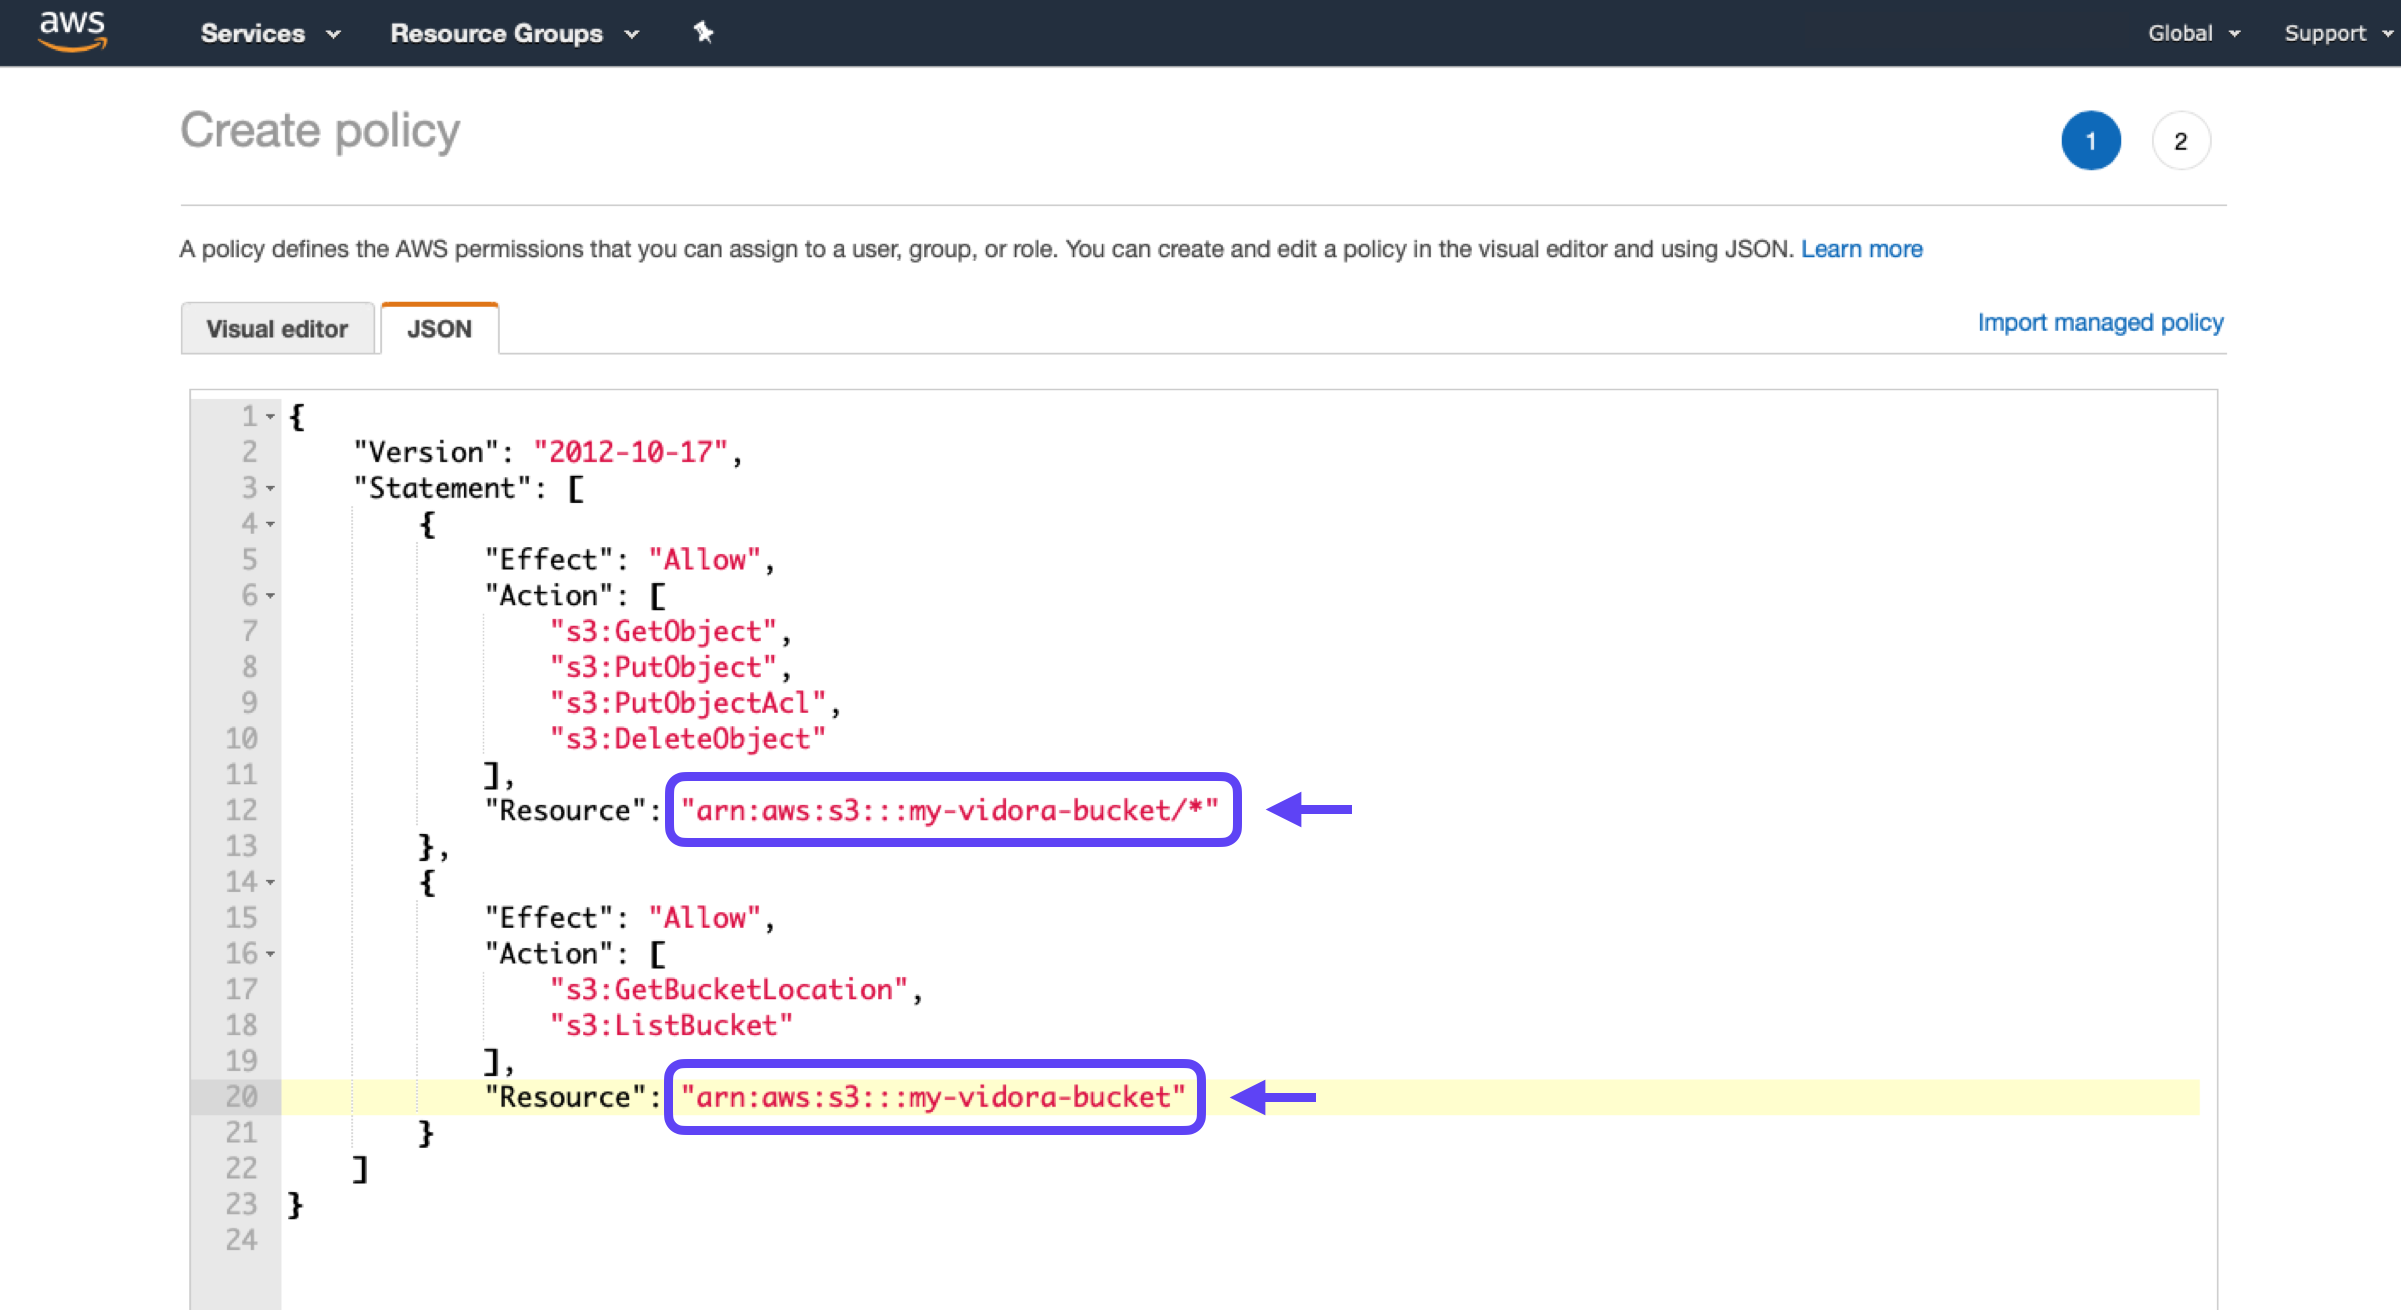Open the Support dropdown menu

click(x=2338, y=33)
